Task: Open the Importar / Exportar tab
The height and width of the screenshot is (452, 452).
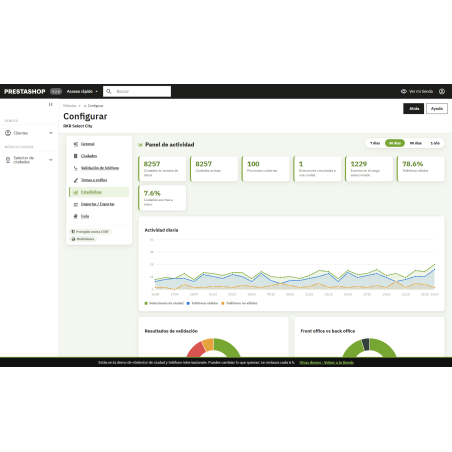Action: pos(99,204)
